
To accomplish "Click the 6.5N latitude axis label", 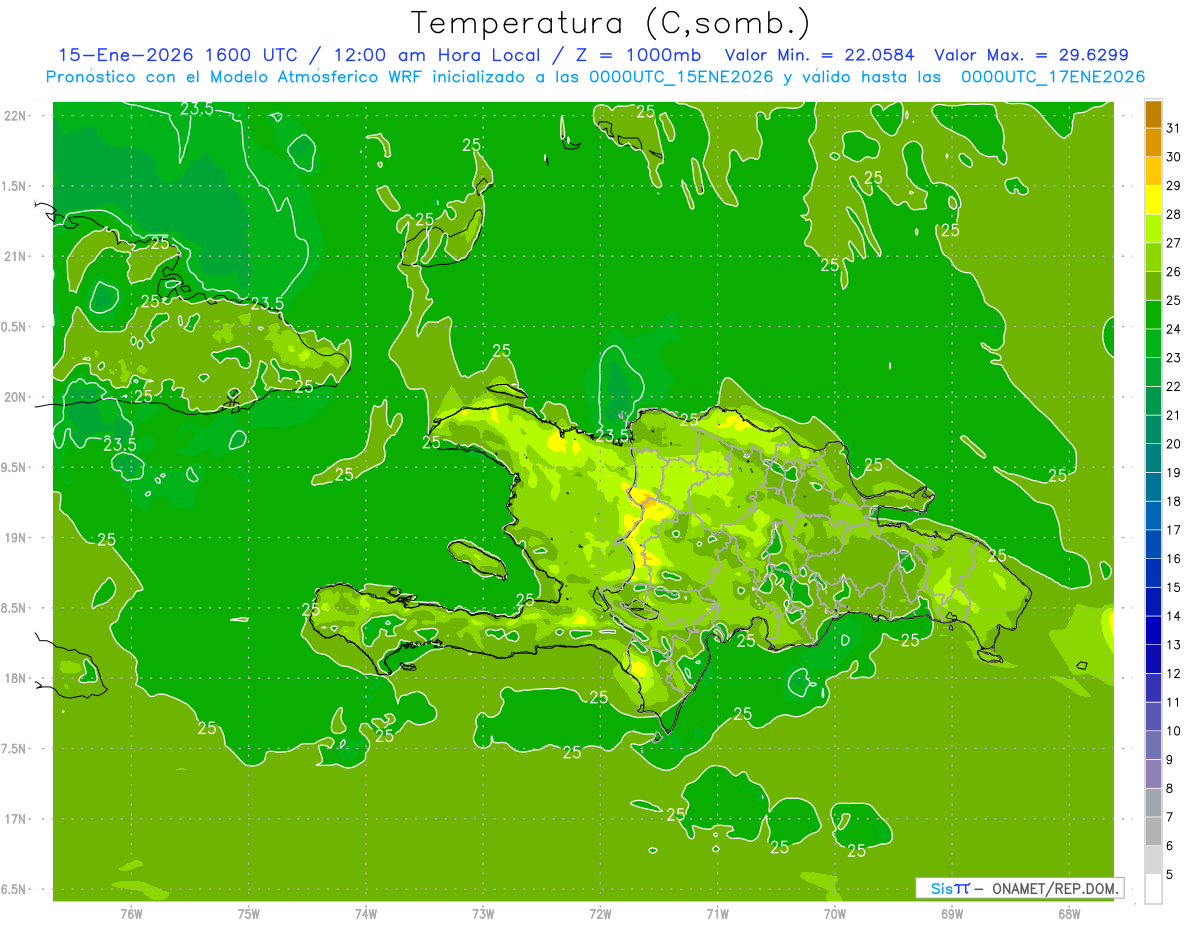I will [x=15, y=889].
